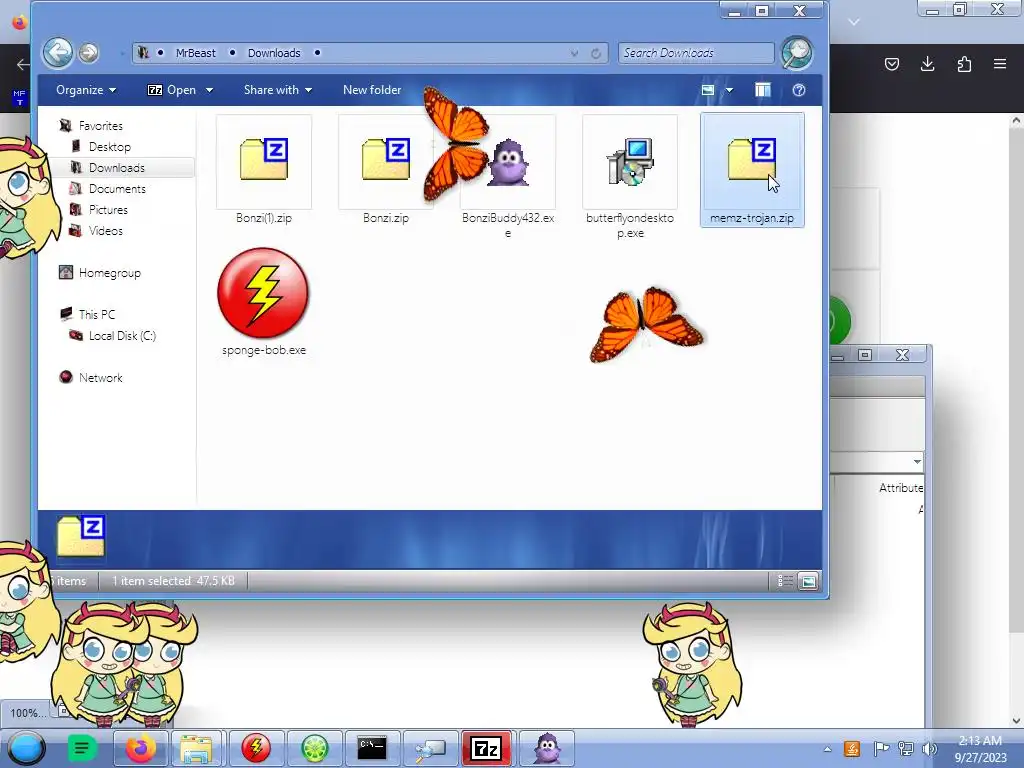1024x768 pixels.
Task: Select the sponge-bob.exe lightning bolt icon
Action: click(x=263, y=293)
